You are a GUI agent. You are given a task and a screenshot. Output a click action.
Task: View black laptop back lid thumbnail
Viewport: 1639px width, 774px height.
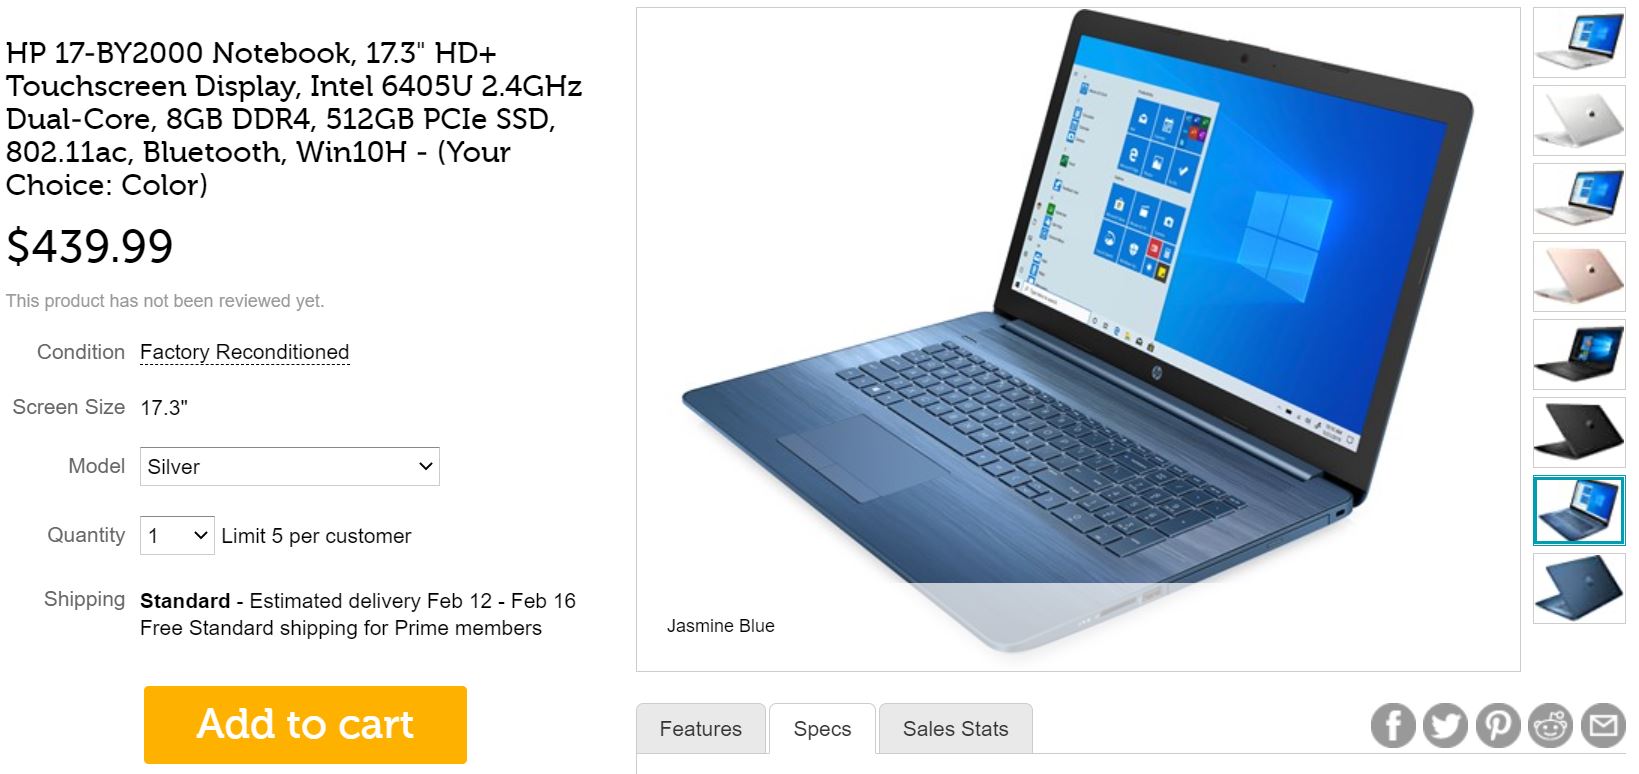coord(1579,433)
